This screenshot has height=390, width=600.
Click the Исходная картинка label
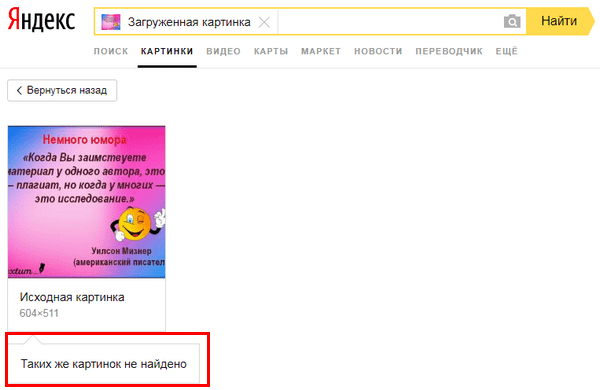72,297
